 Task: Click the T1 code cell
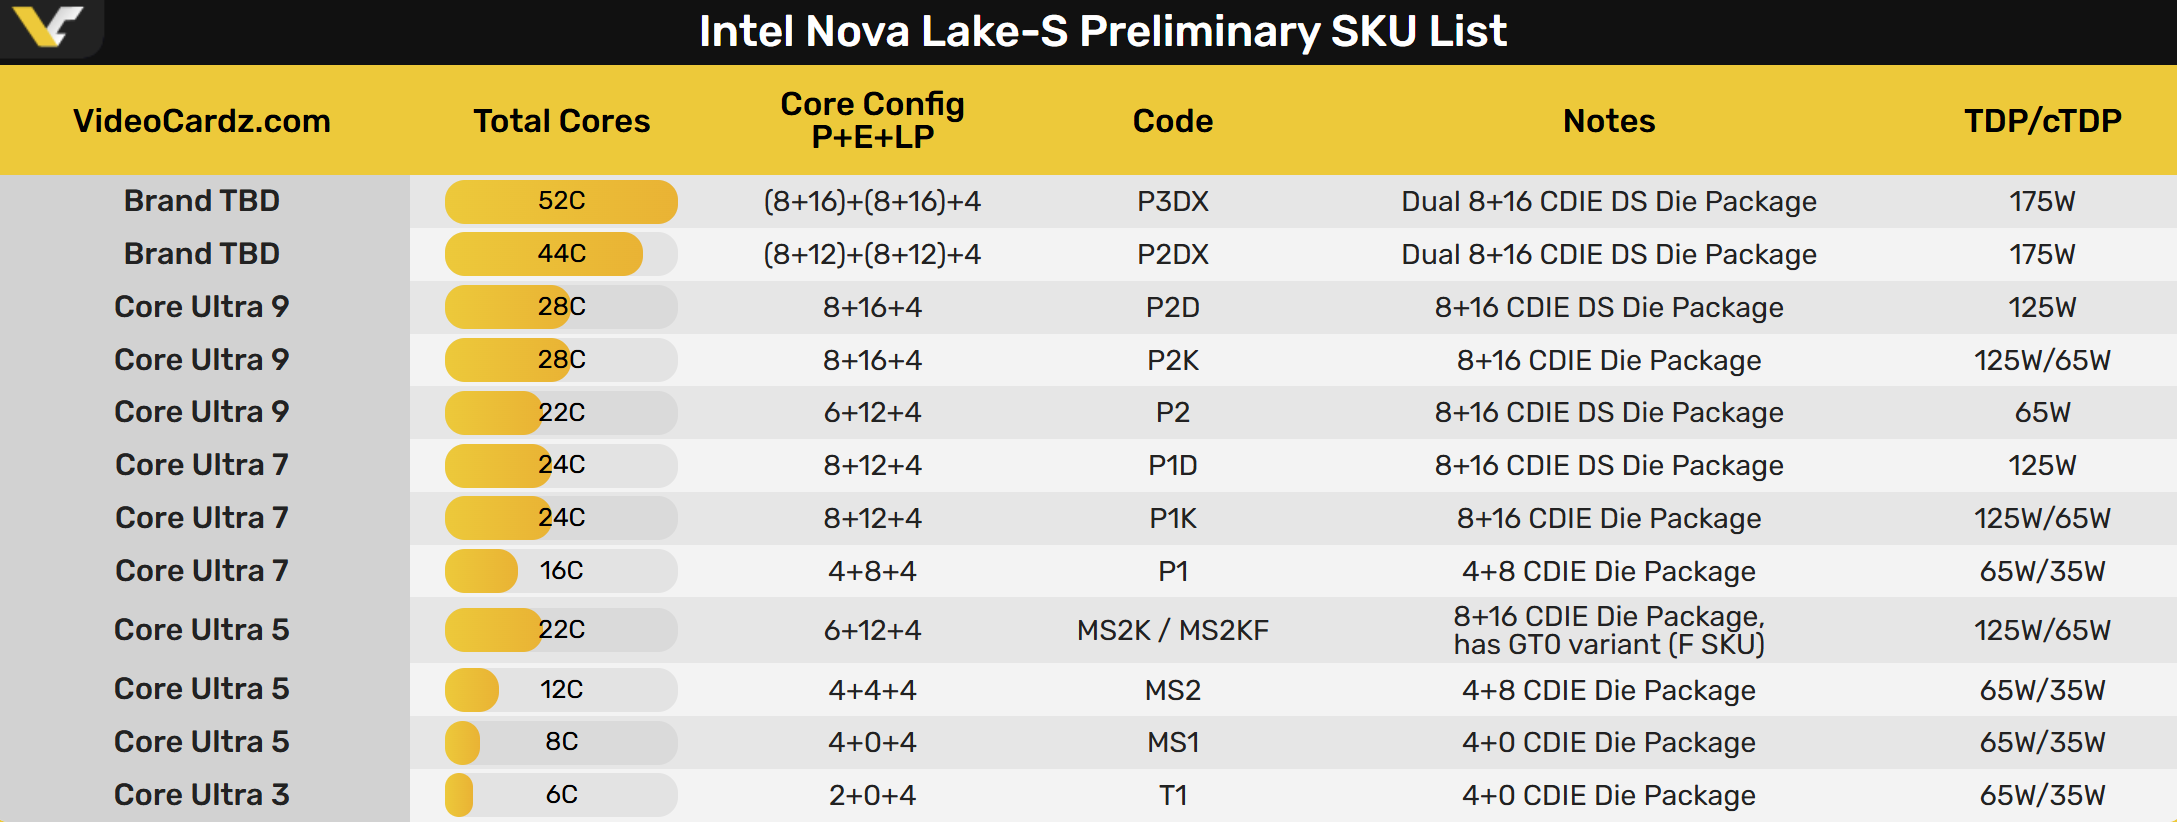pos(1172,795)
